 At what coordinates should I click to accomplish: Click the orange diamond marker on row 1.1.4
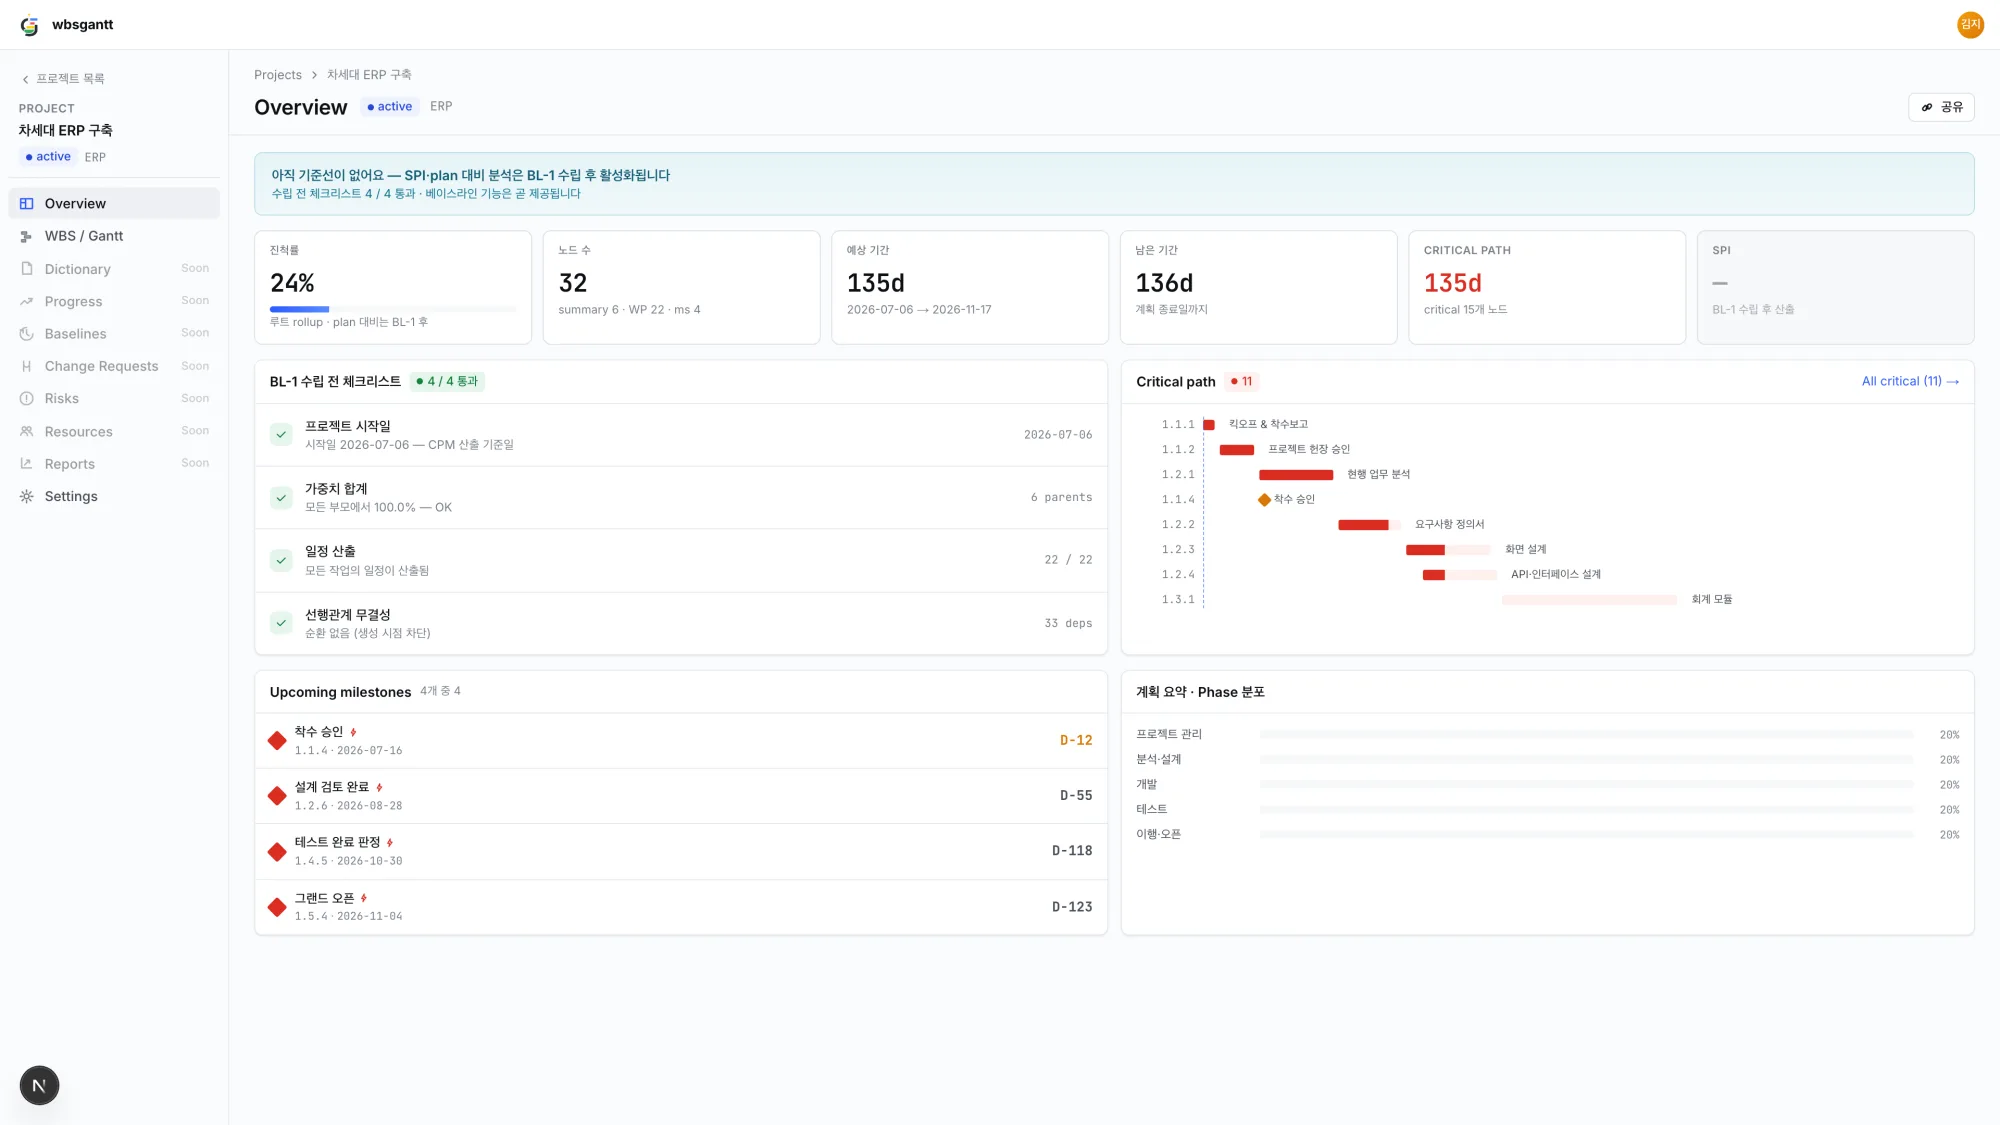1264,500
